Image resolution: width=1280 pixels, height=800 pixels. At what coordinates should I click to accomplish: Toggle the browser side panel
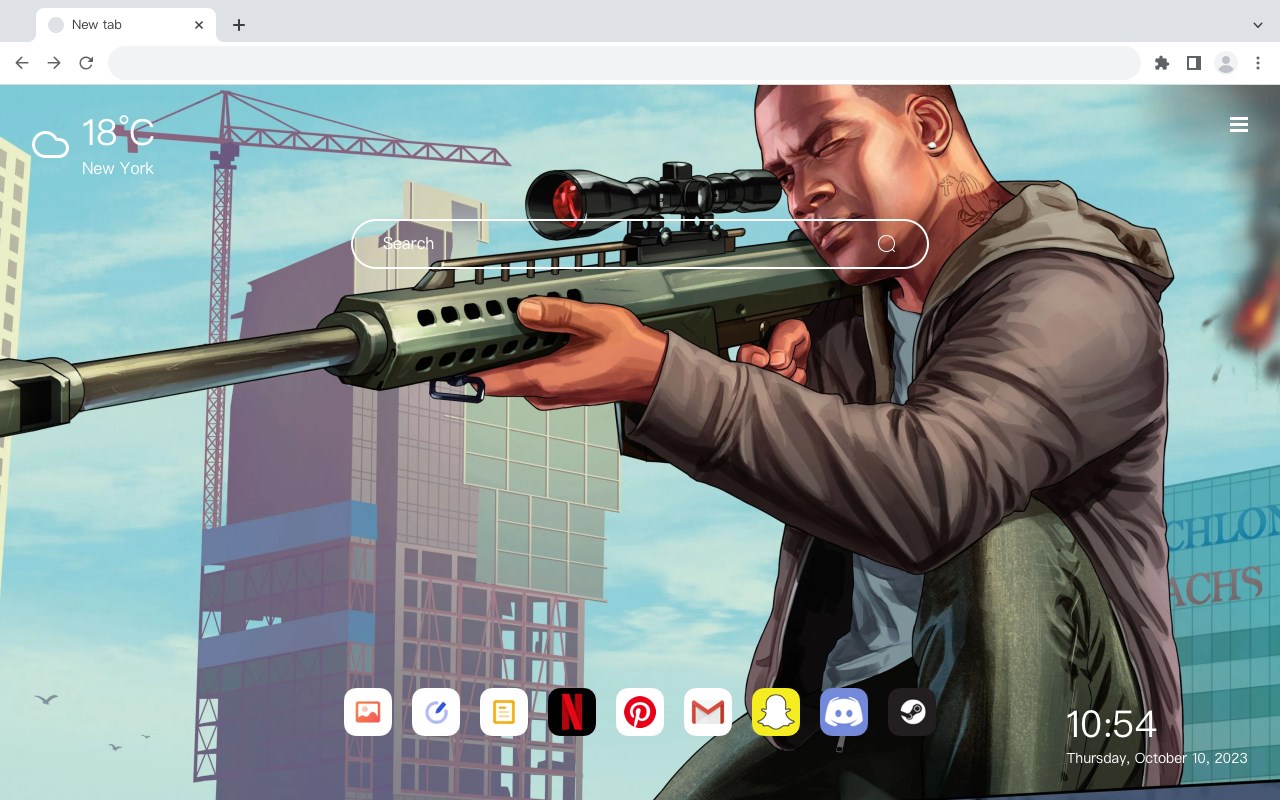pyautogui.click(x=1193, y=63)
